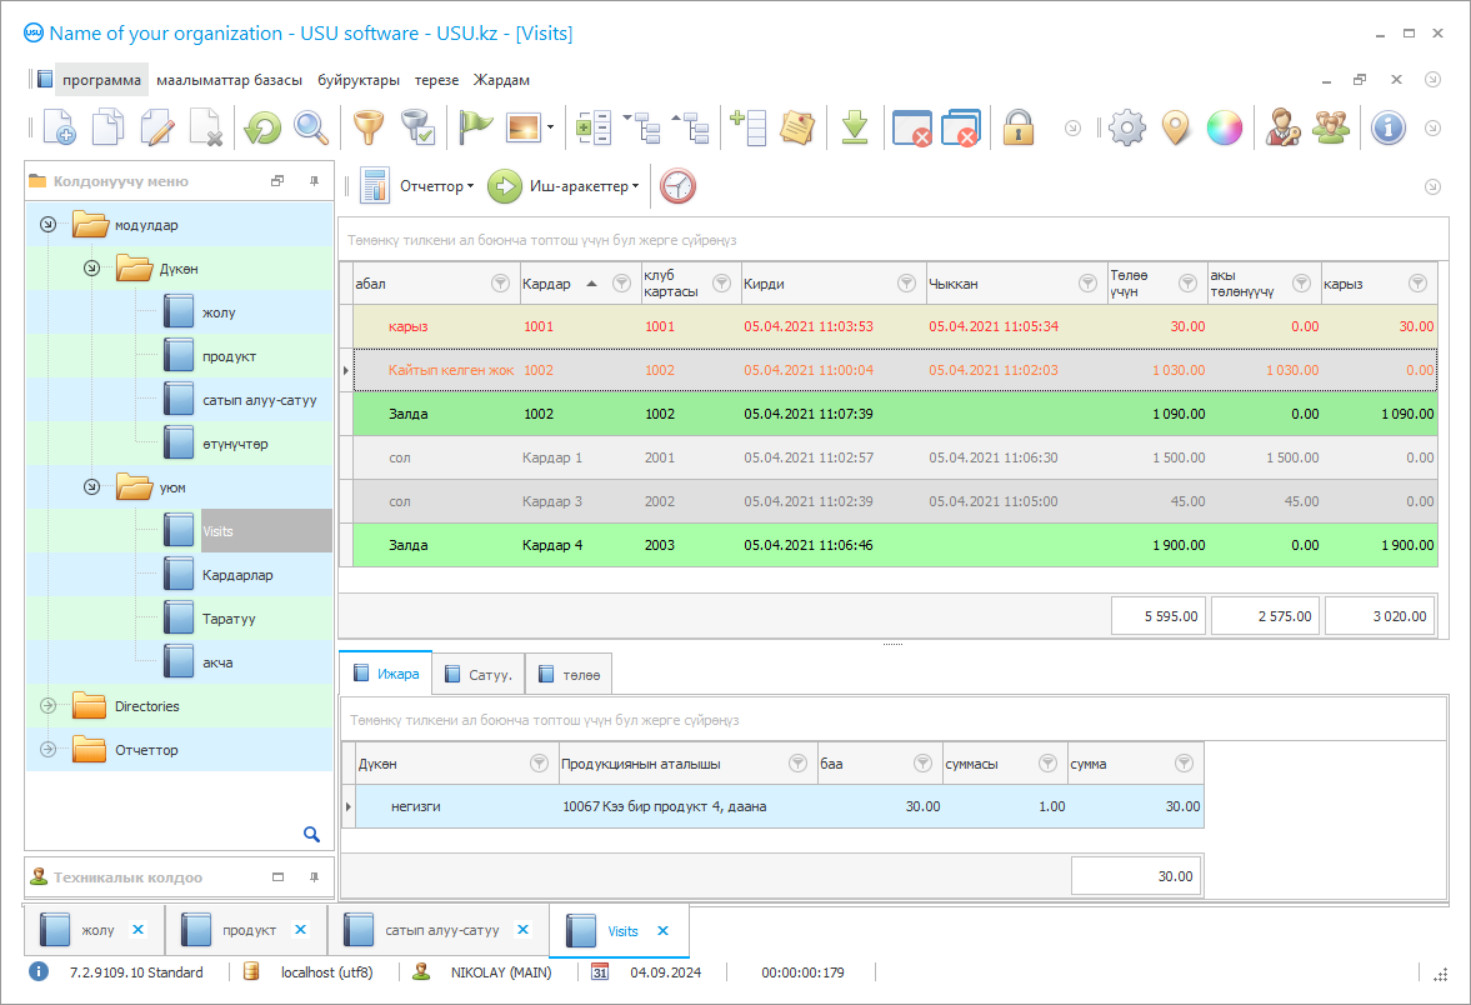
Task: Toggle filter on Кардар column header
Action: pos(621,284)
